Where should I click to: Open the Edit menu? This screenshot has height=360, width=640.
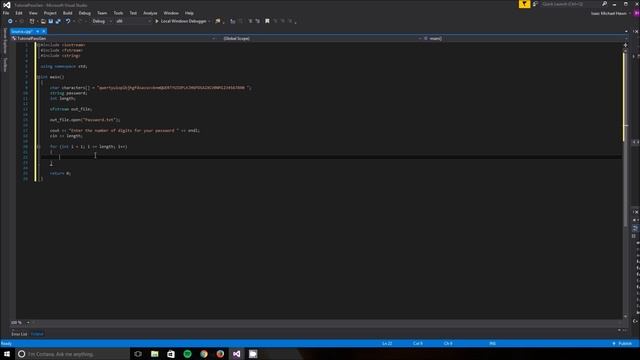pos(19,13)
